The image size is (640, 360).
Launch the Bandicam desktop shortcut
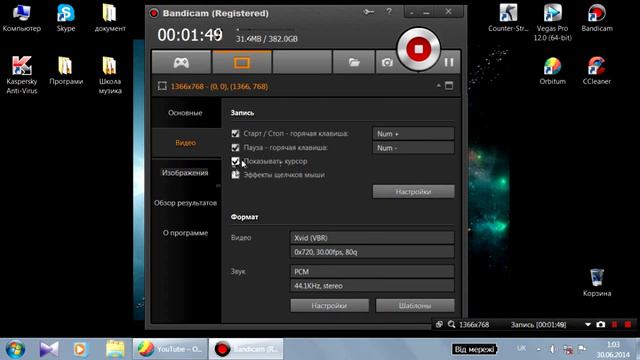597,18
